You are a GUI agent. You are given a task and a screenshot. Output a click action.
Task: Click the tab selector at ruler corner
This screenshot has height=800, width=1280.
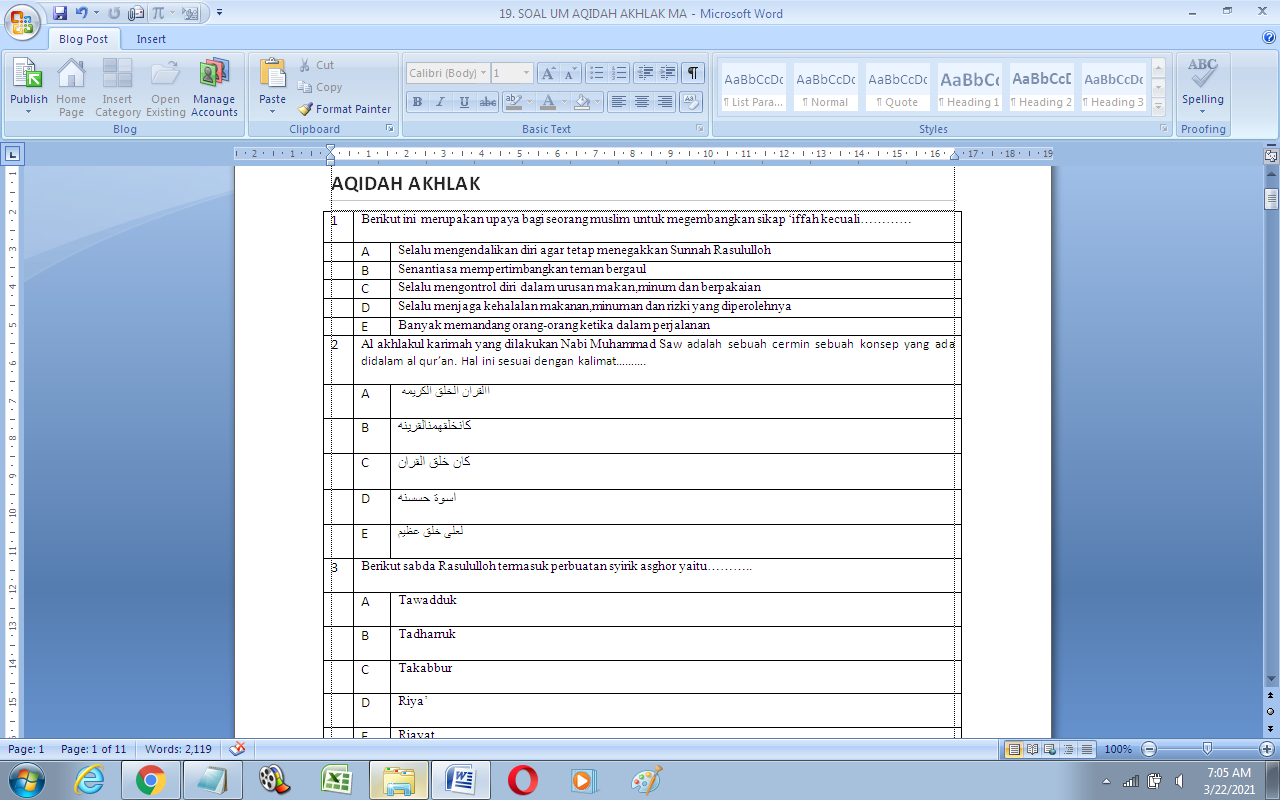12,154
